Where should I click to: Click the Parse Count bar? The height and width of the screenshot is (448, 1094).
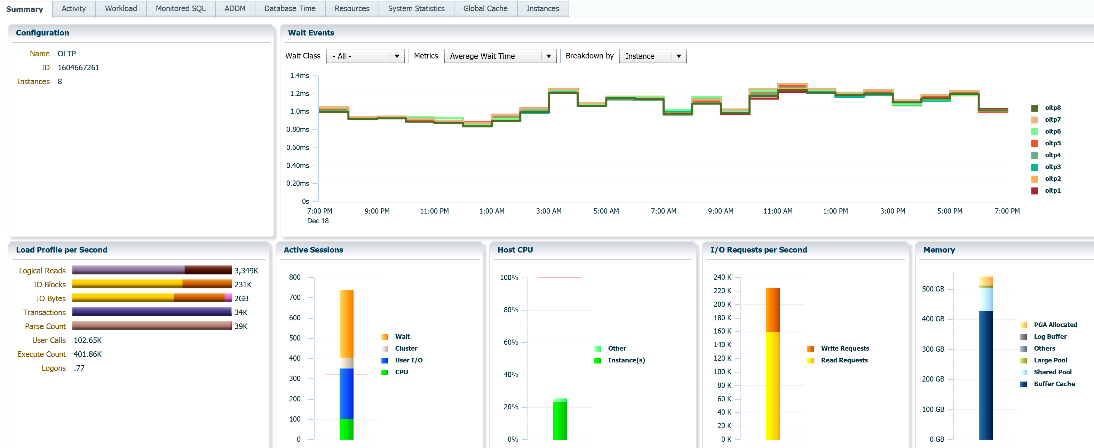152,326
